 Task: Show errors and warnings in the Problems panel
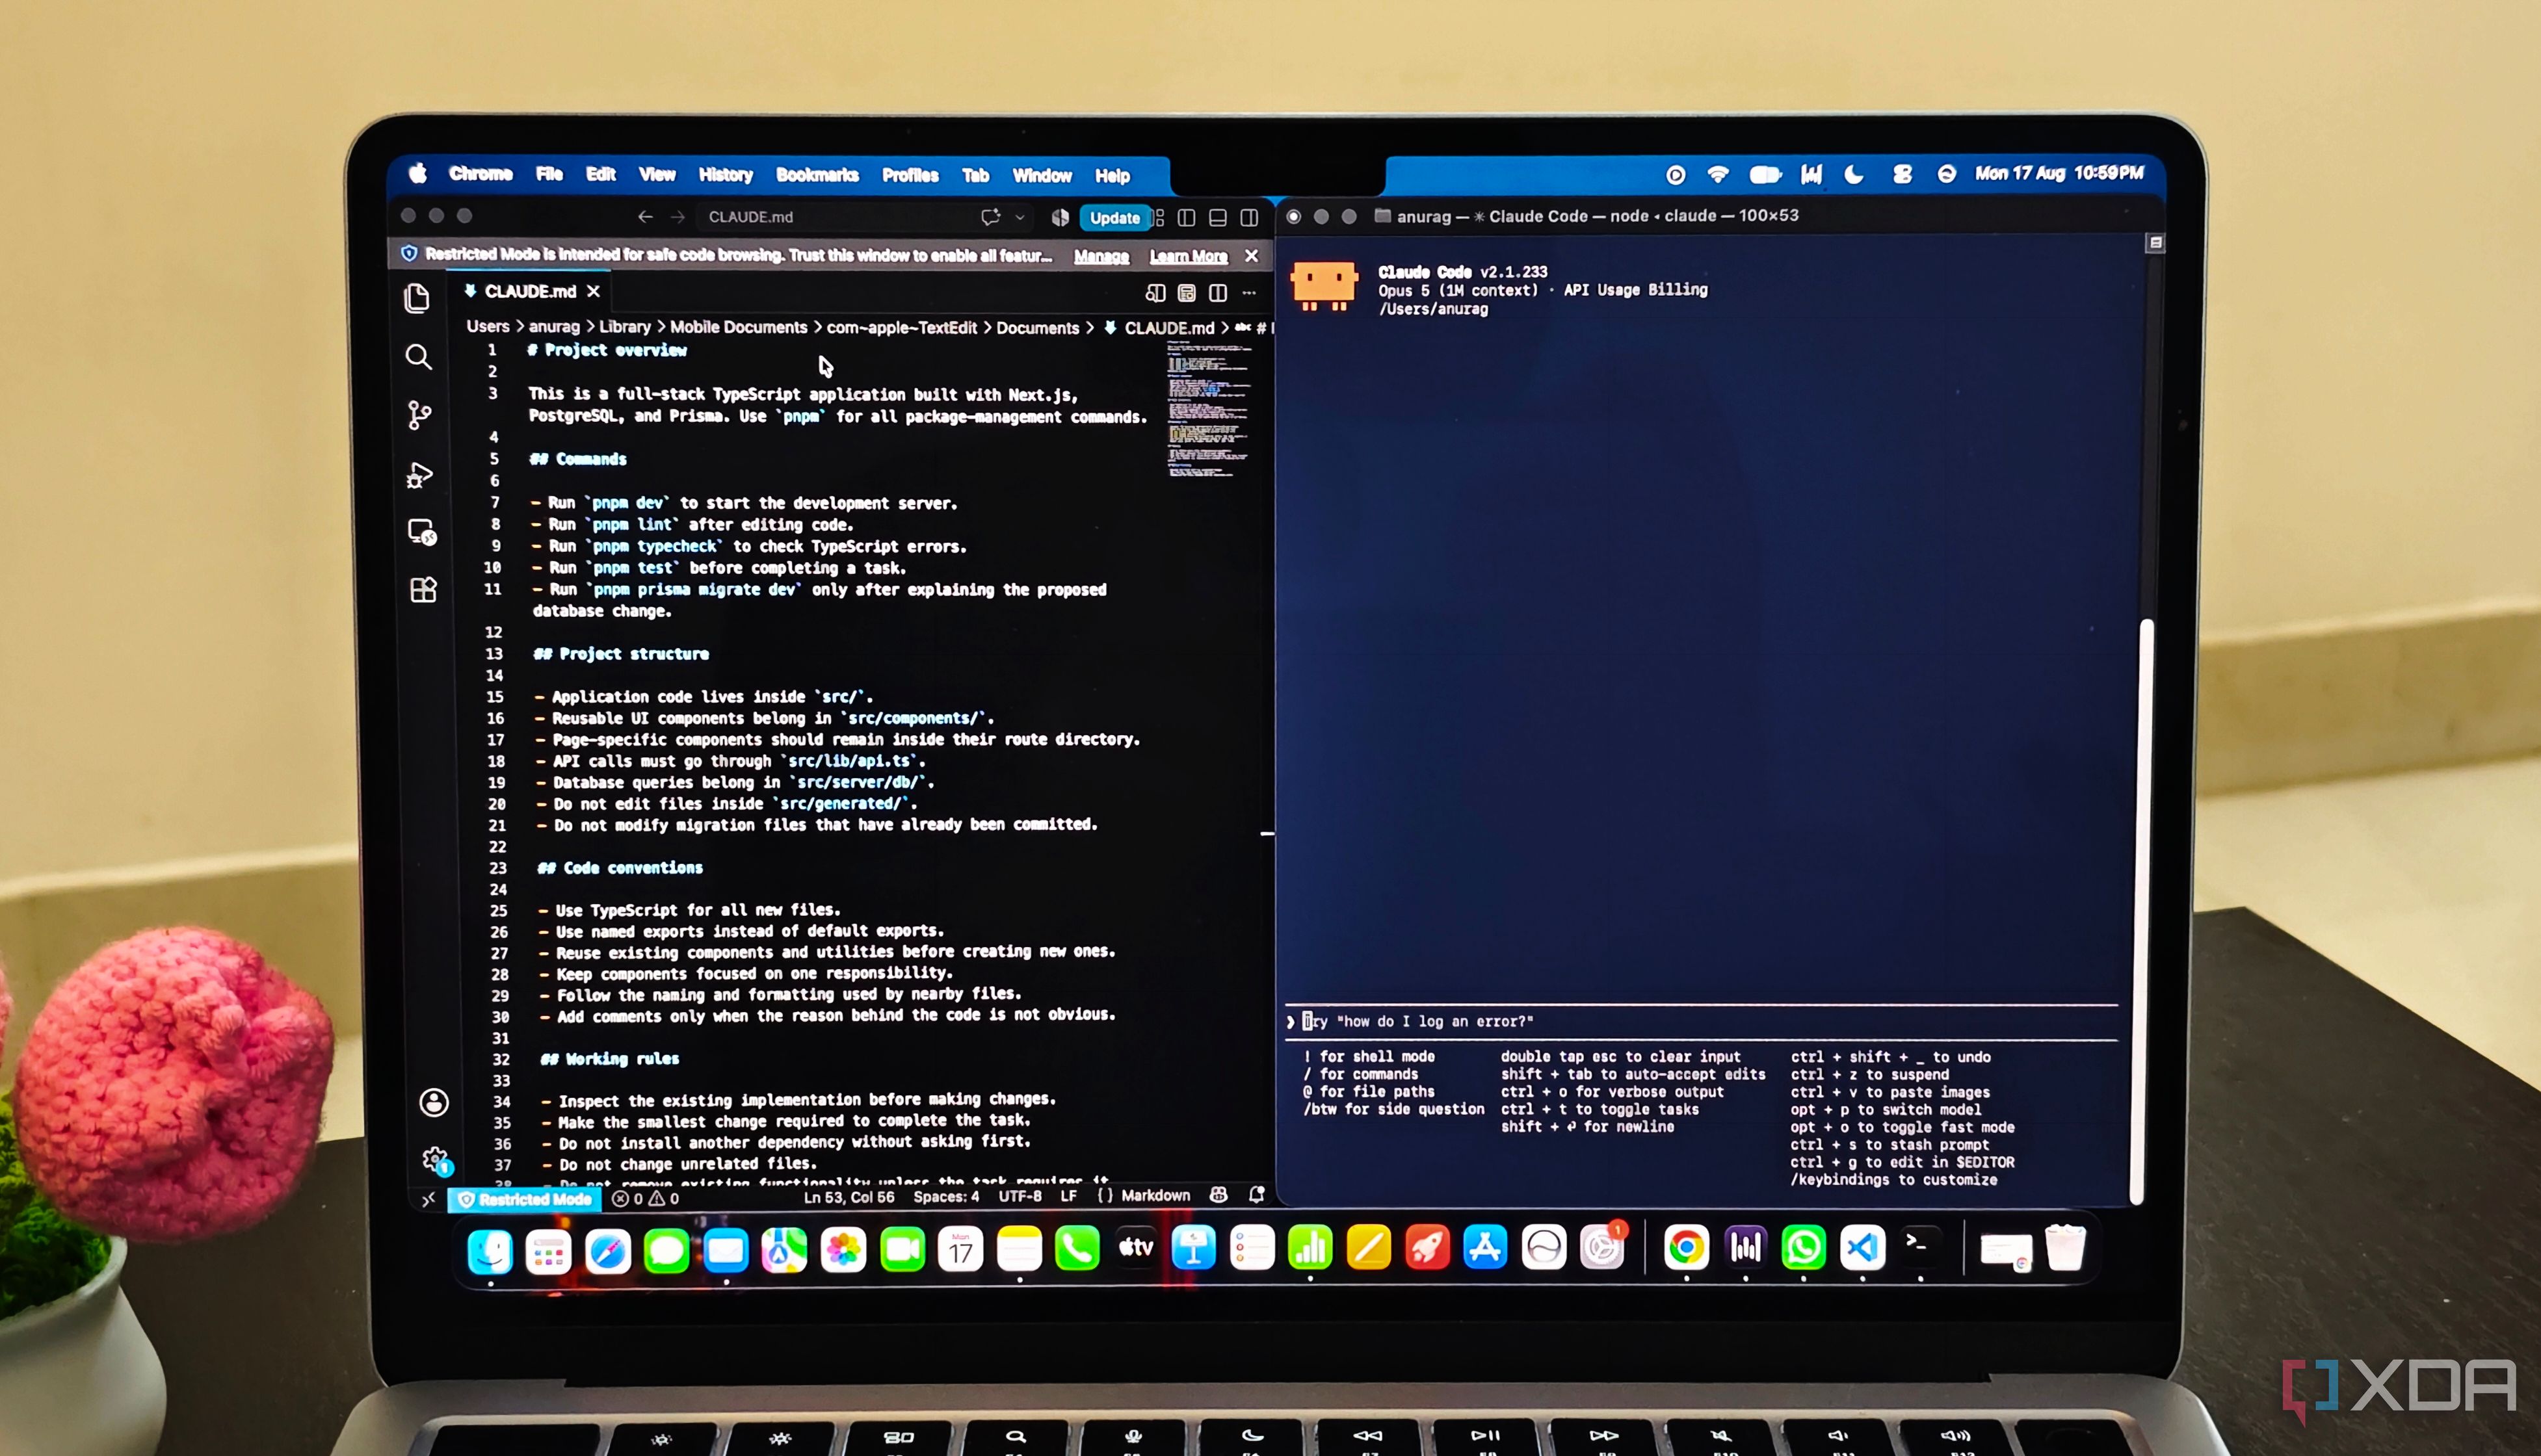[x=646, y=1198]
